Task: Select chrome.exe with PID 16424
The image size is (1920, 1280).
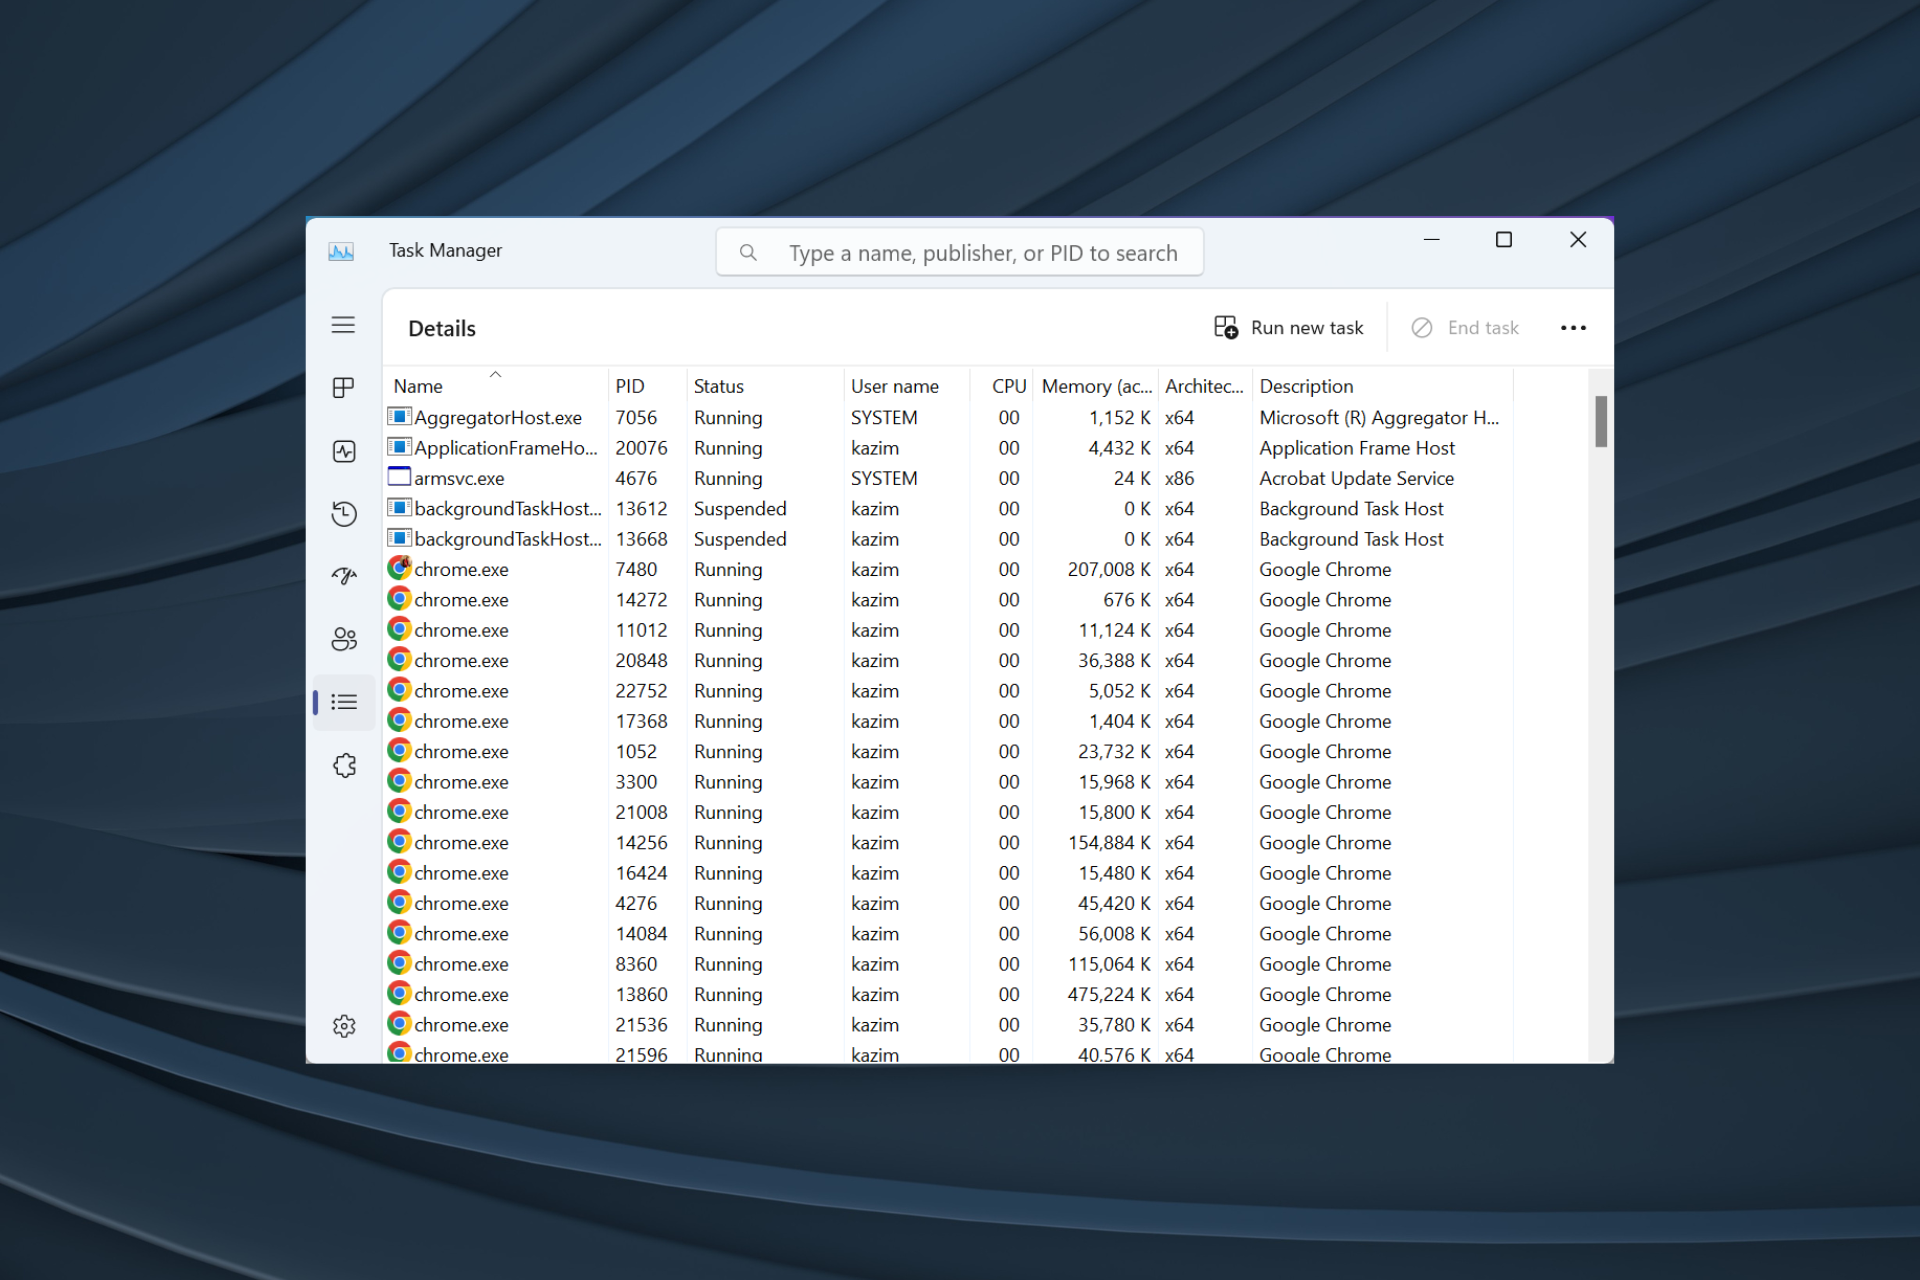Action: coord(461,873)
